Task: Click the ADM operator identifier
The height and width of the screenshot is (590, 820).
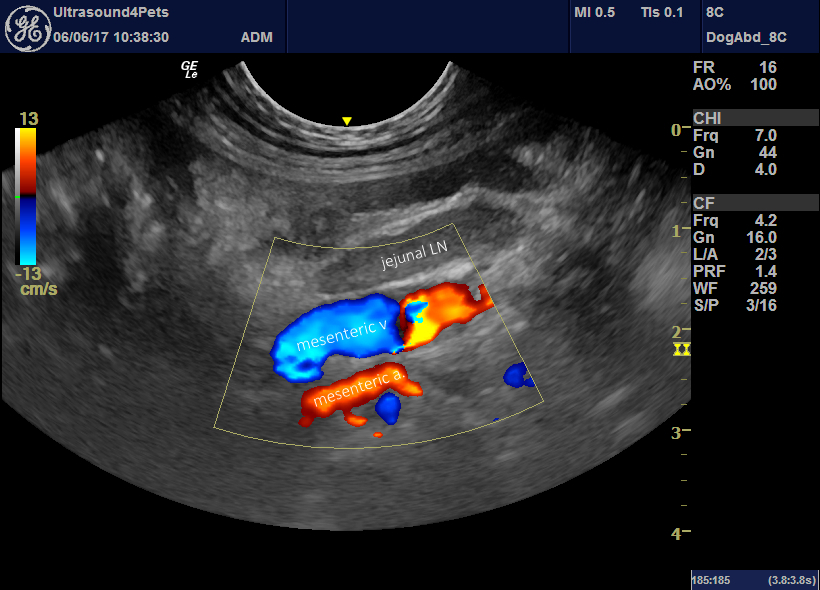Action: pos(257,36)
